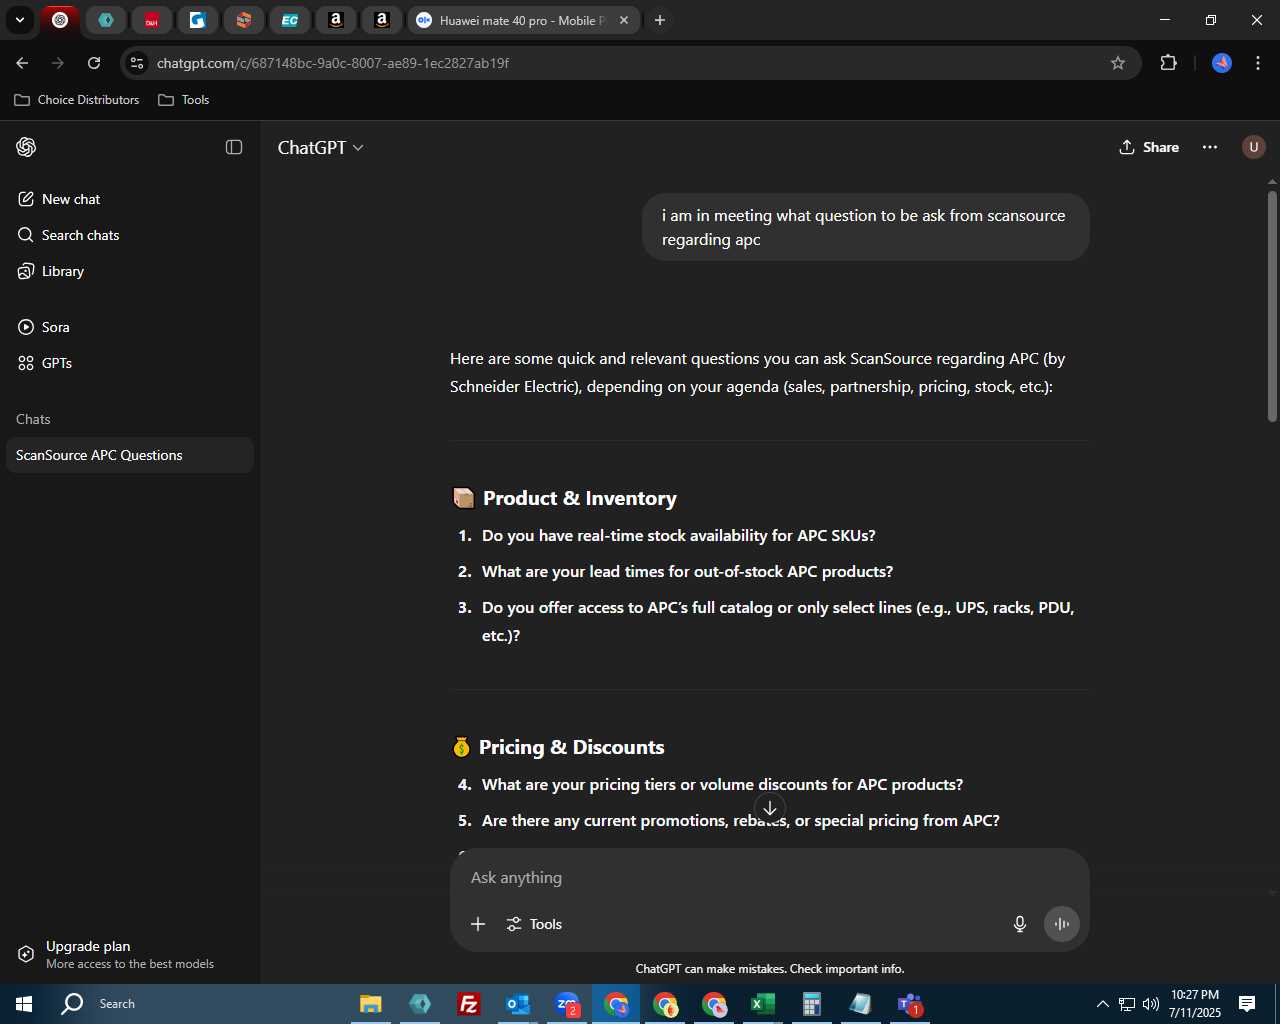Open the Tools bookmark folder
1280x1024 pixels.
click(184, 100)
